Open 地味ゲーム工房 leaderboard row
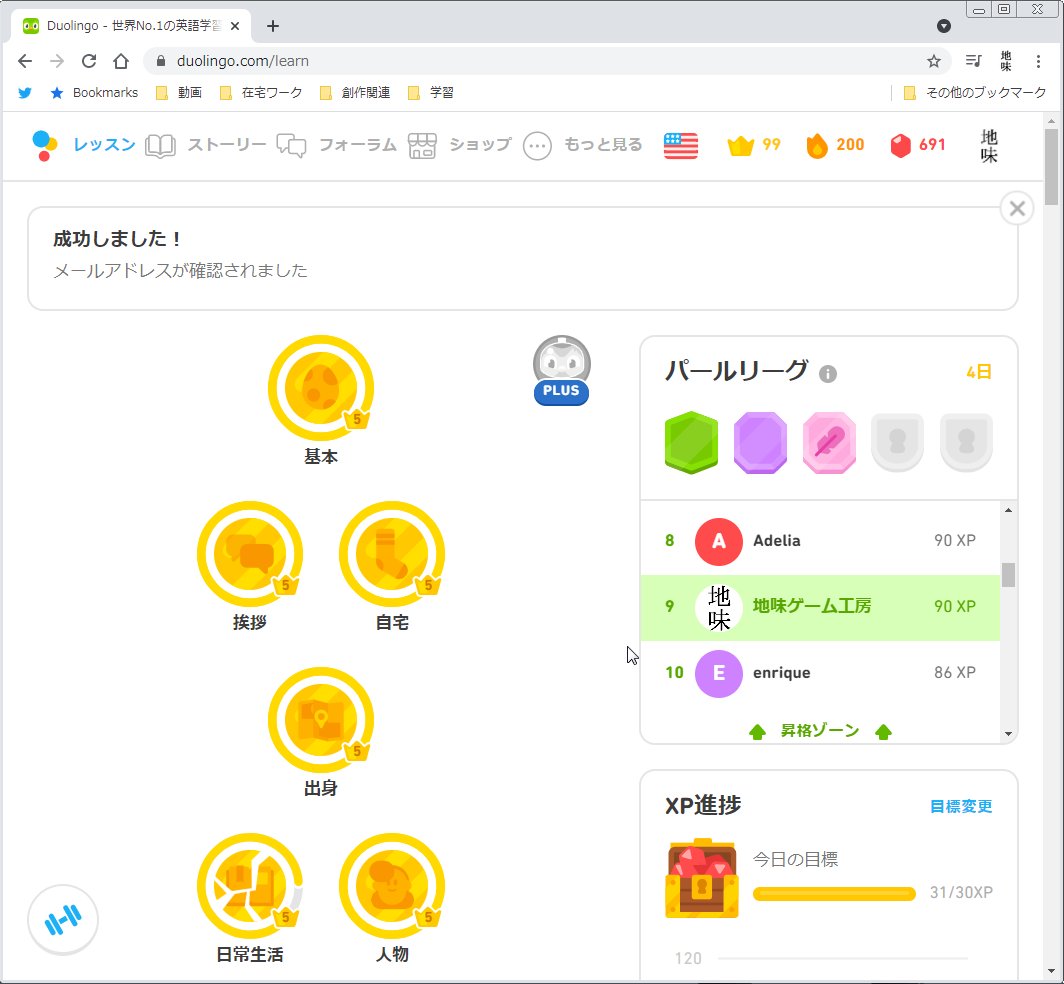The image size is (1064, 984). (x=820, y=607)
